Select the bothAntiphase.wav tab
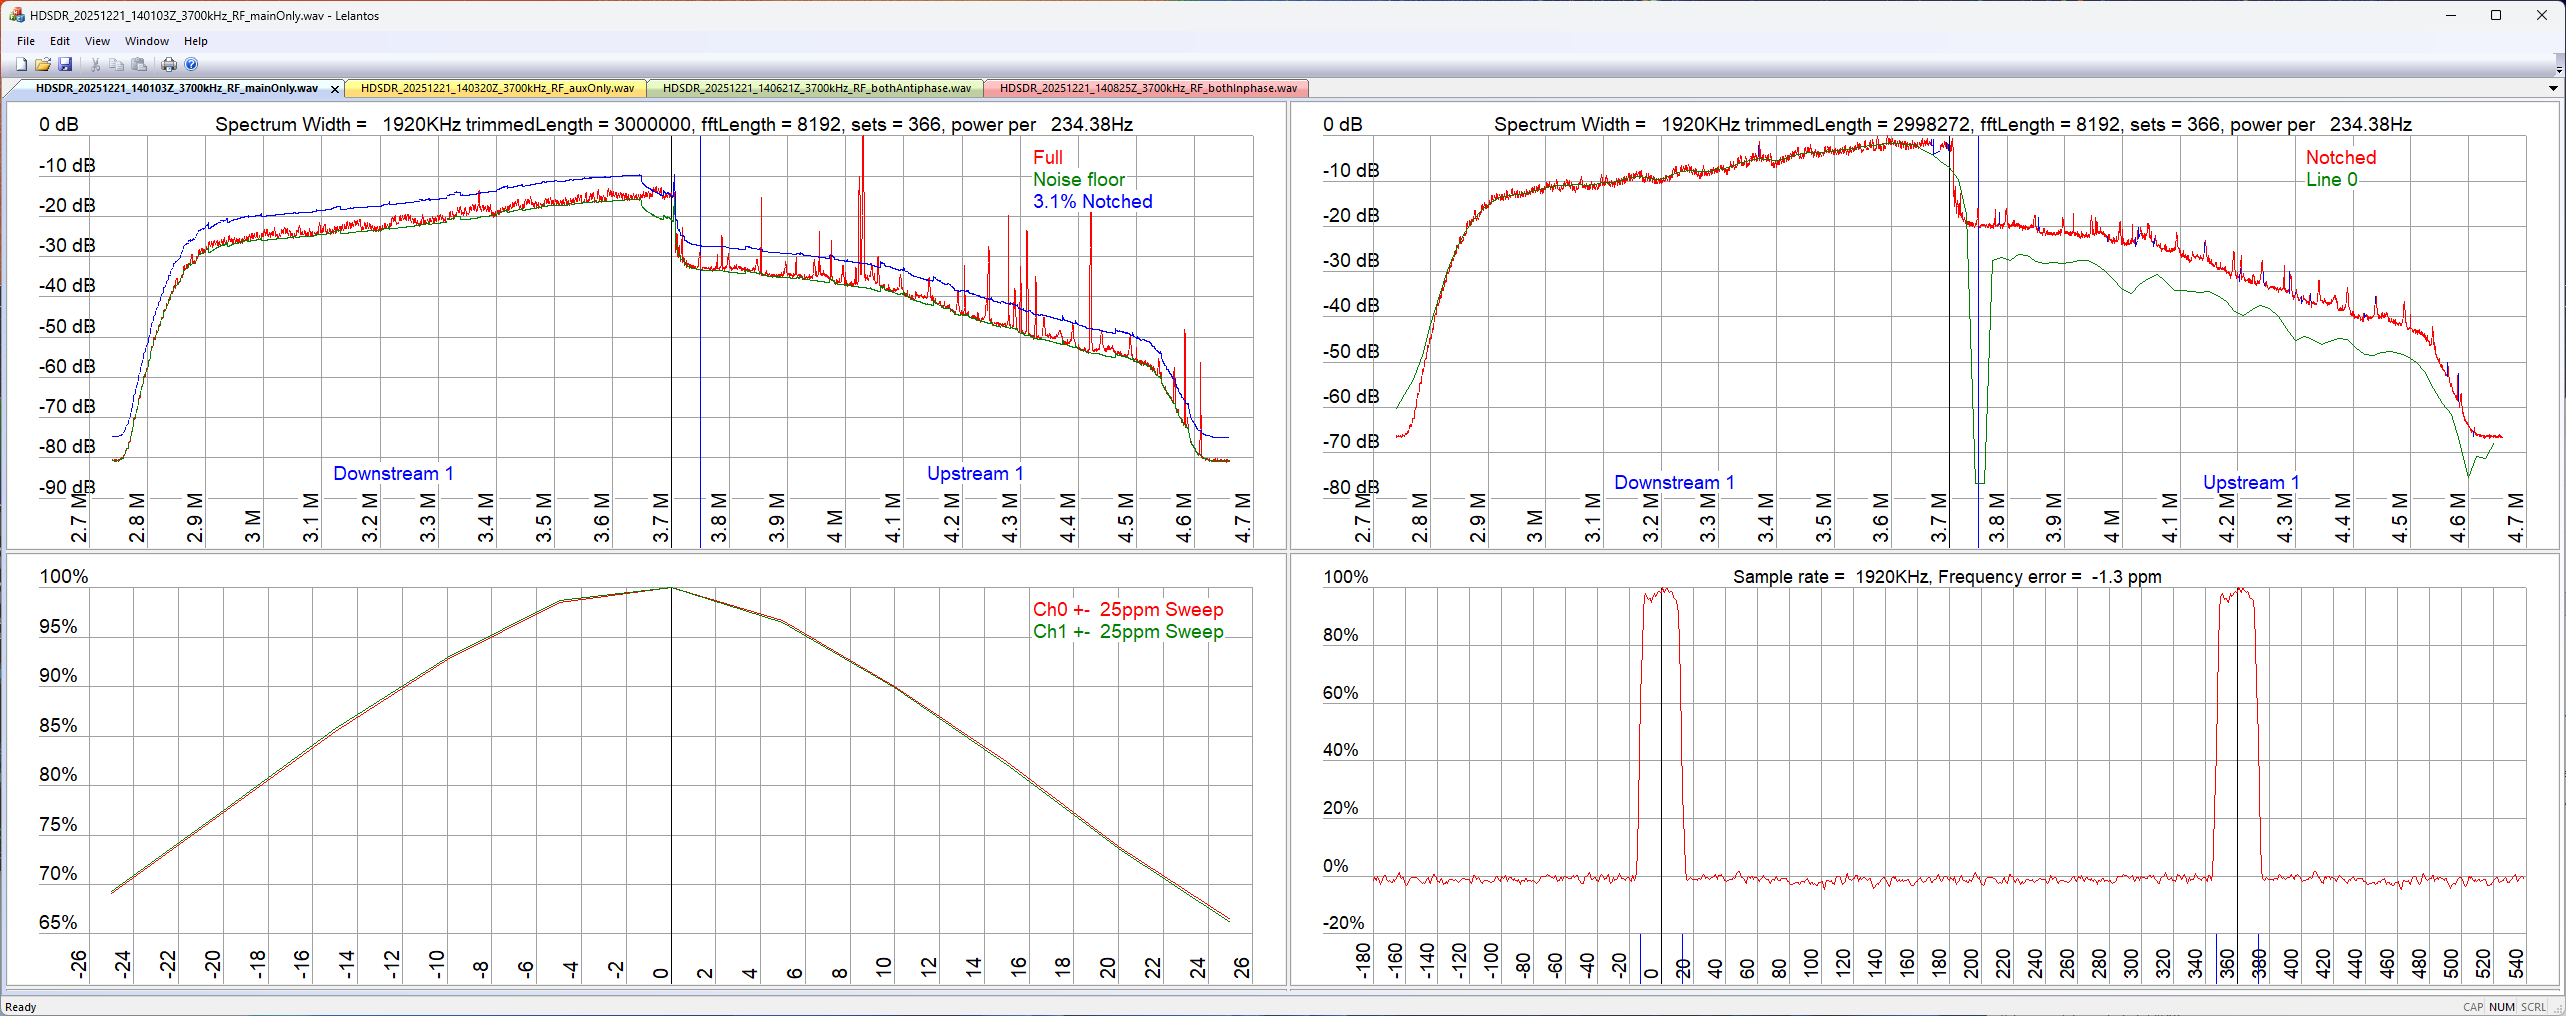 coord(816,89)
